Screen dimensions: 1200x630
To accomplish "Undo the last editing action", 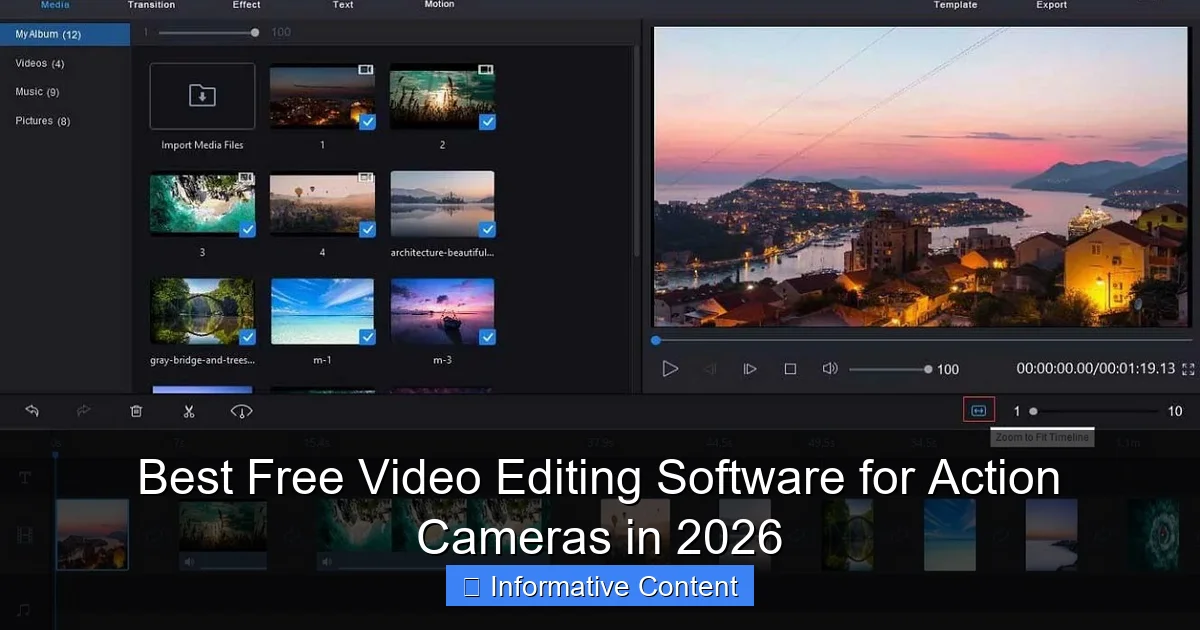I will tap(31, 410).
